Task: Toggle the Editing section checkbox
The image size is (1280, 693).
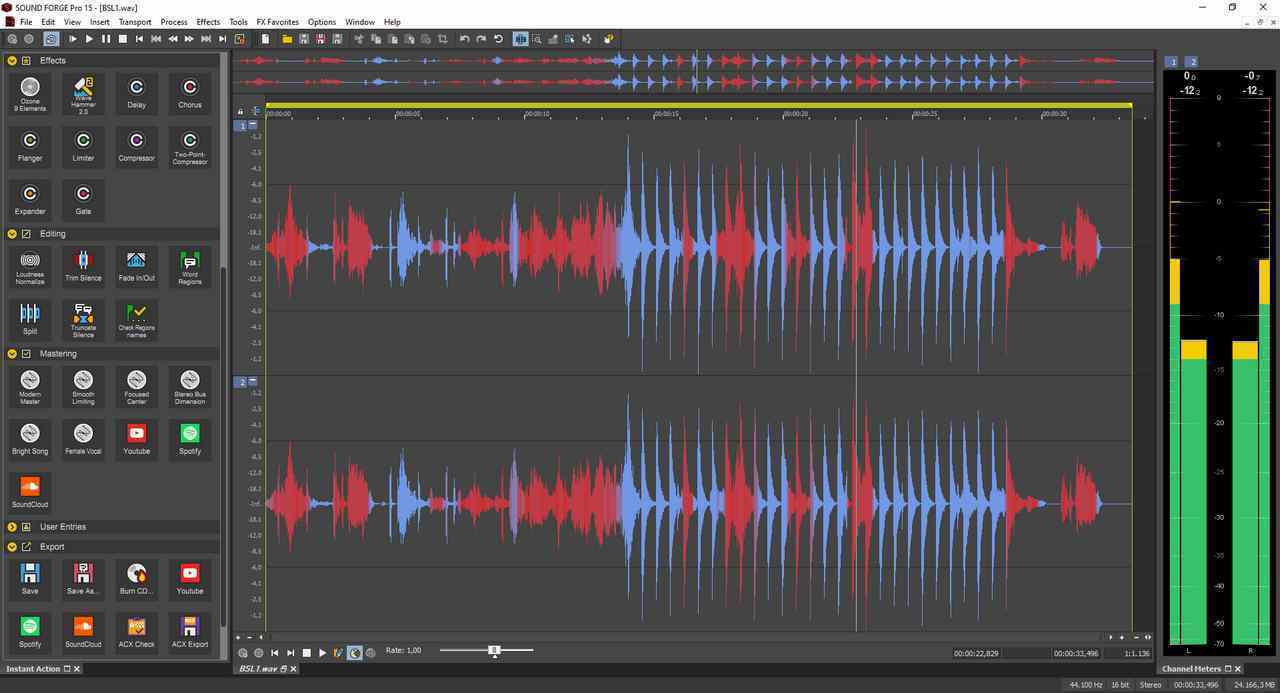Action: coord(26,234)
